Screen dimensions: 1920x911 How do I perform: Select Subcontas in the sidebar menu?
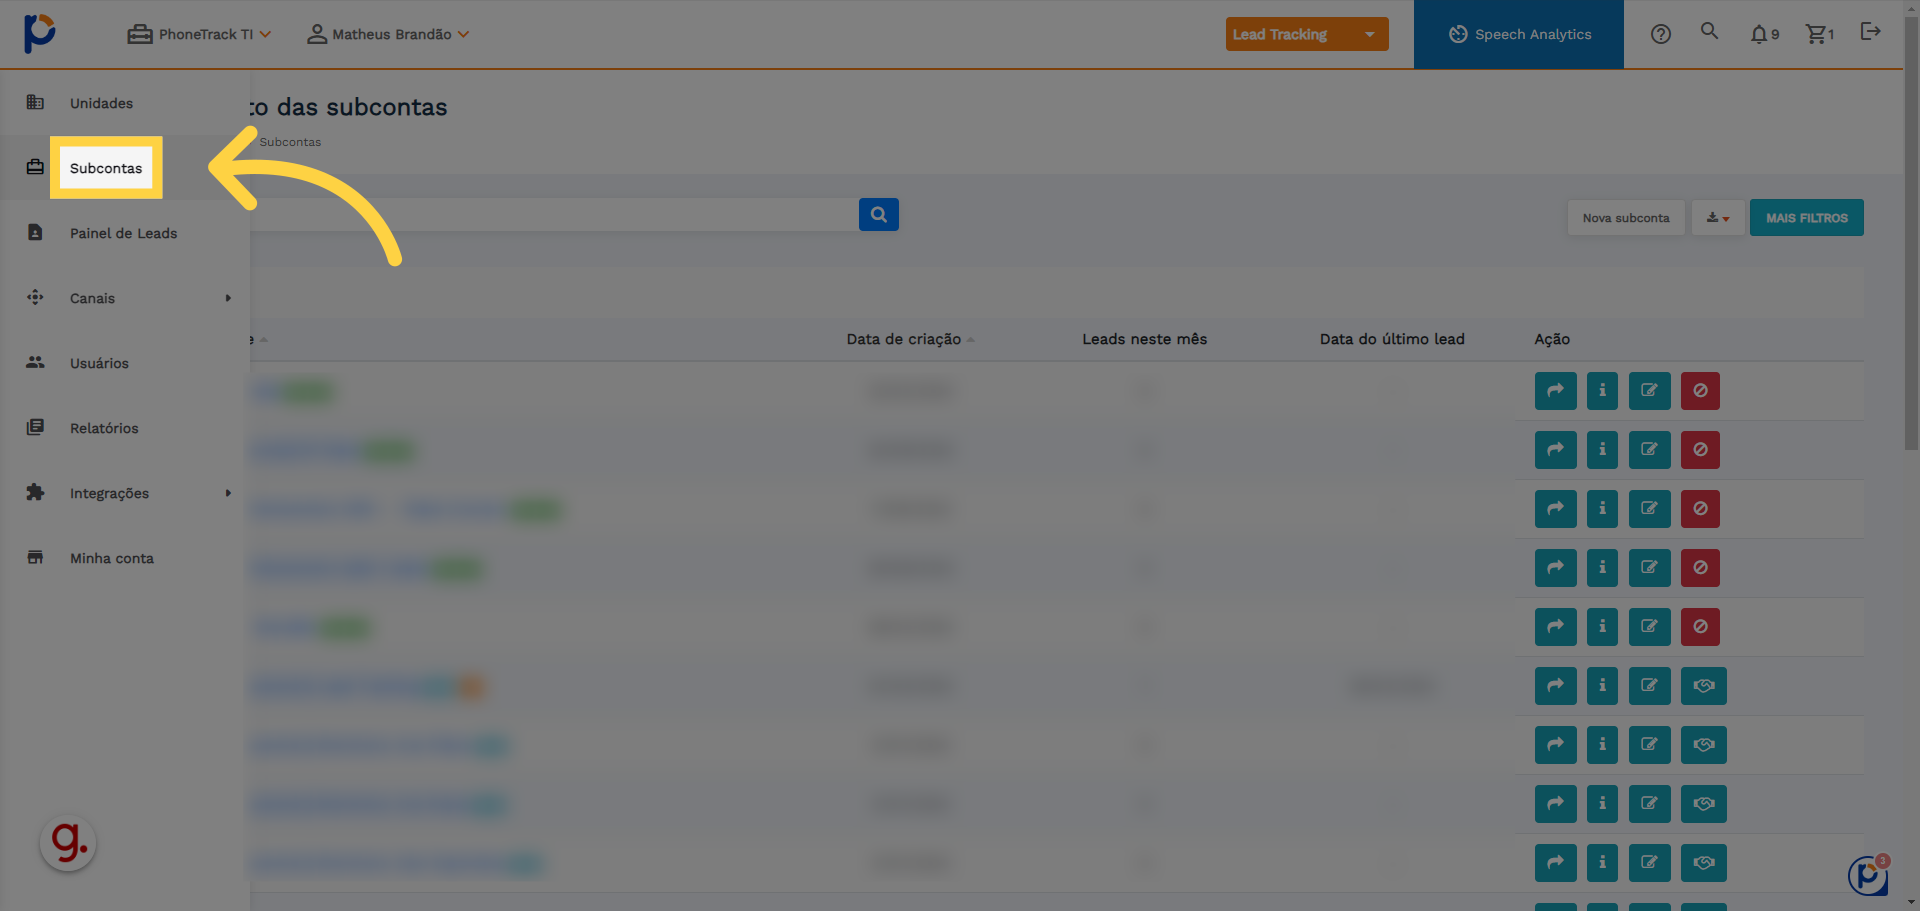pyautogui.click(x=106, y=168)
